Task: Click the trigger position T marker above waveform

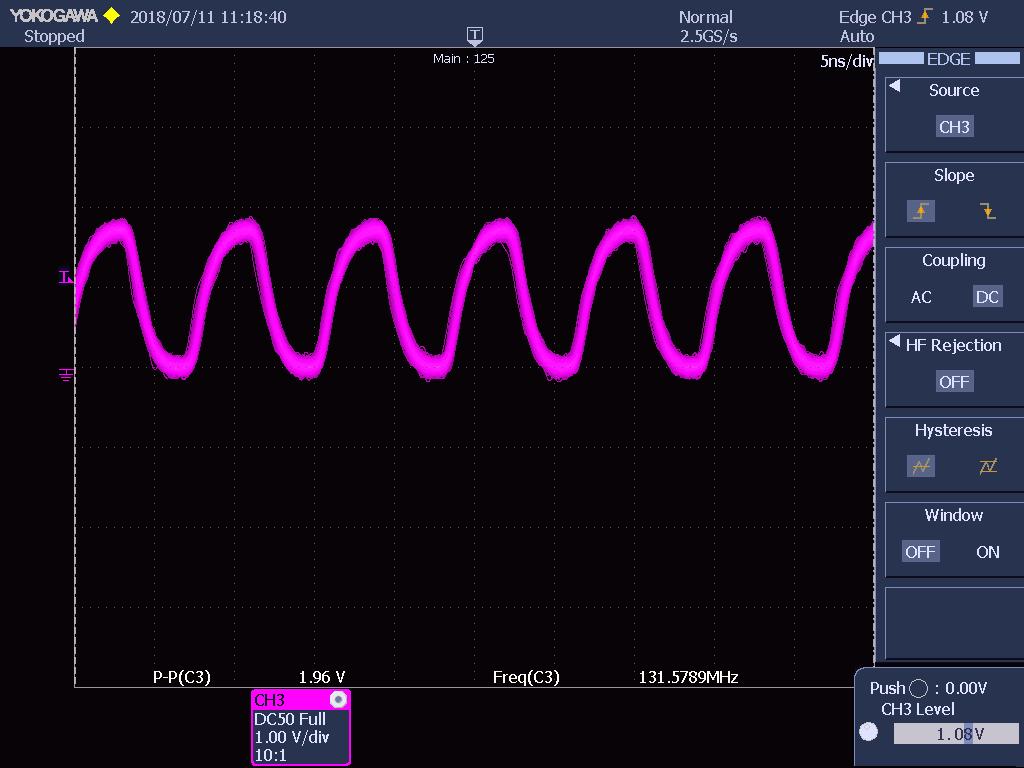Action: click(x=474, y=36)
